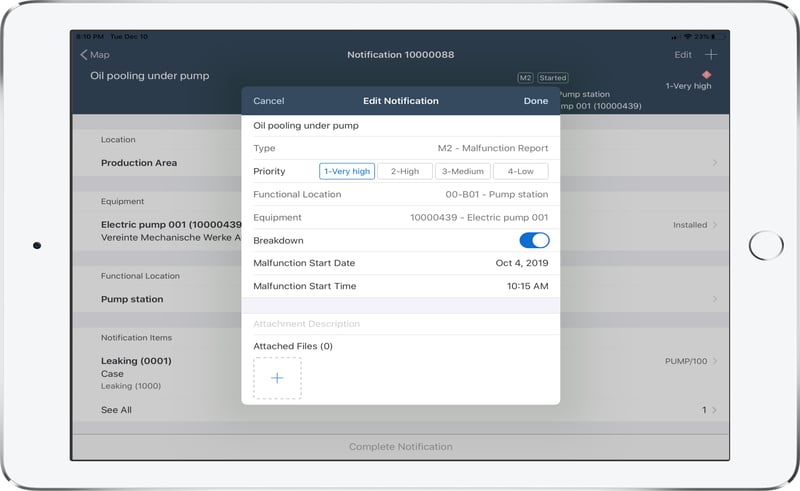This screenshot has width=800, height=491.
Task: Tap Production Area text
Action: 139,163
